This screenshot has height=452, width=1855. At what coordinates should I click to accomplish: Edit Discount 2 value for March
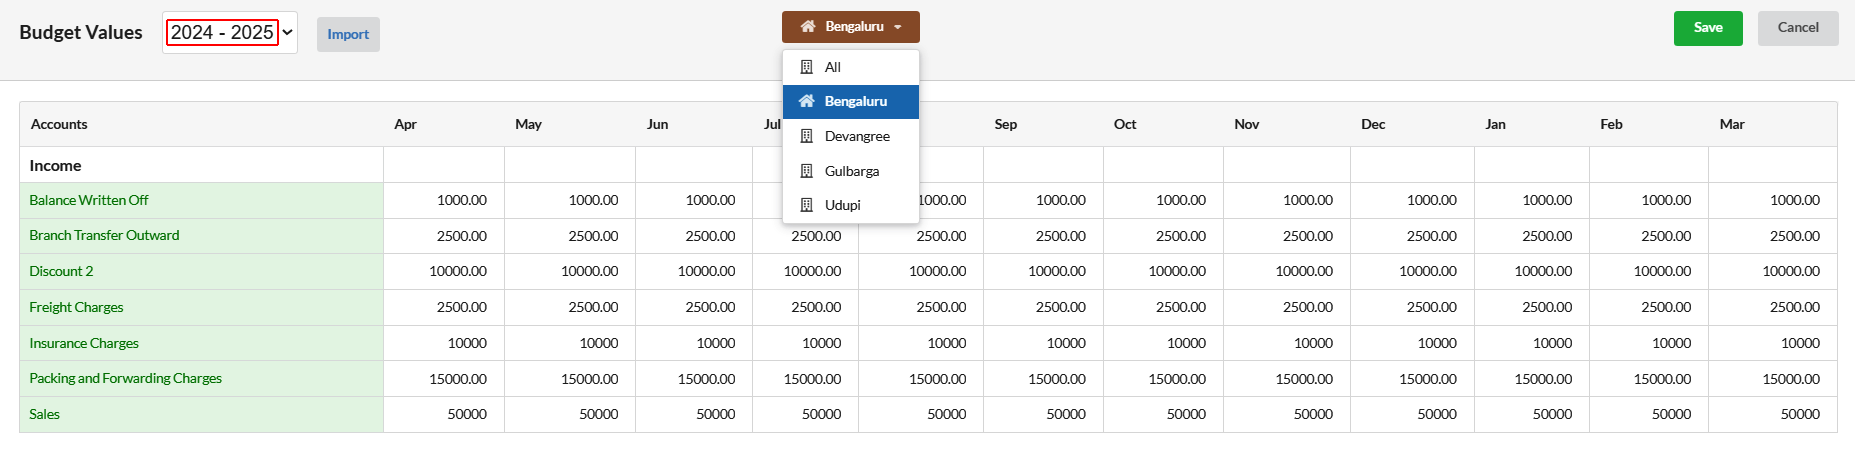pyautogui.click(x=1772, y=271)
